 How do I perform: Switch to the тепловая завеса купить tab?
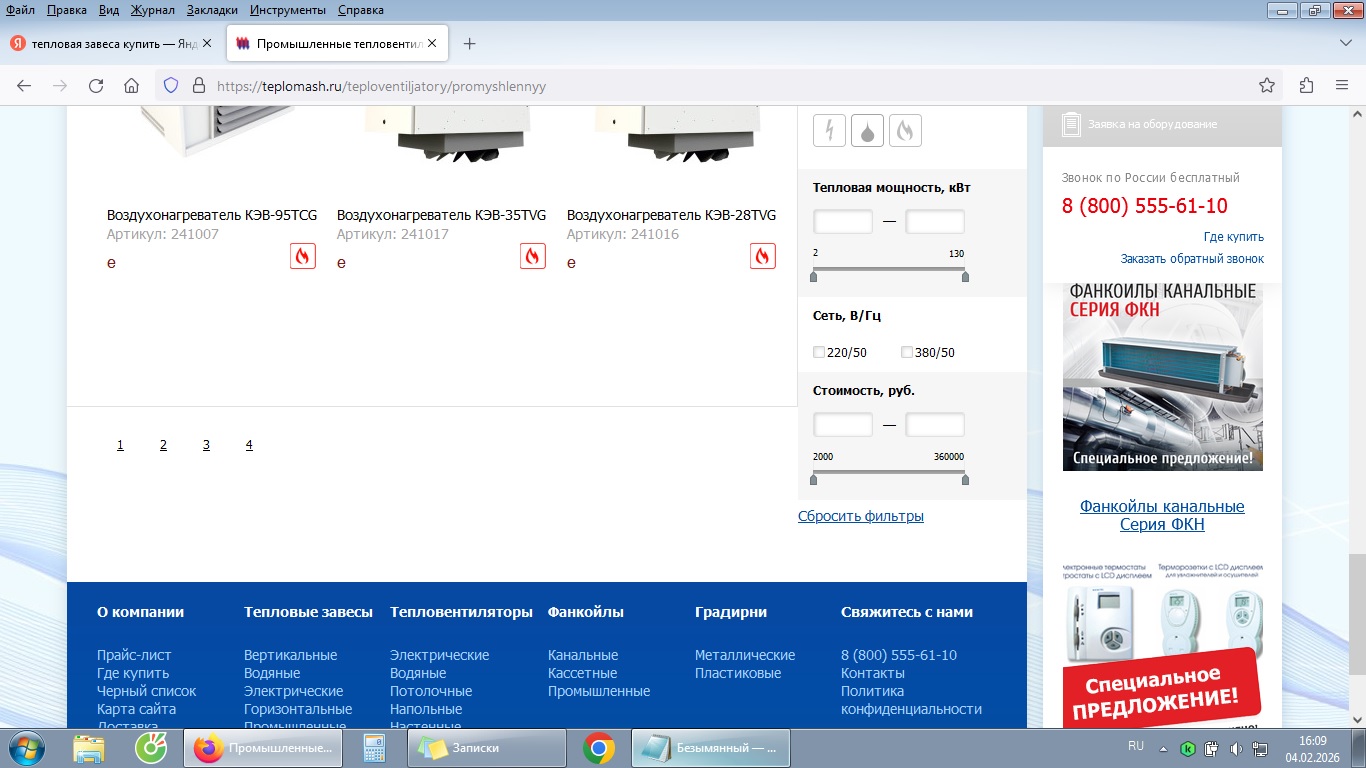[x=110, y=44]
